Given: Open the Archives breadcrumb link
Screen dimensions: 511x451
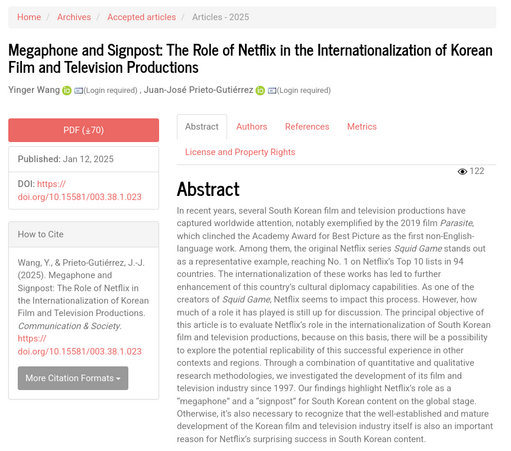Looking at the screenshot, I should tap(74, 17).
